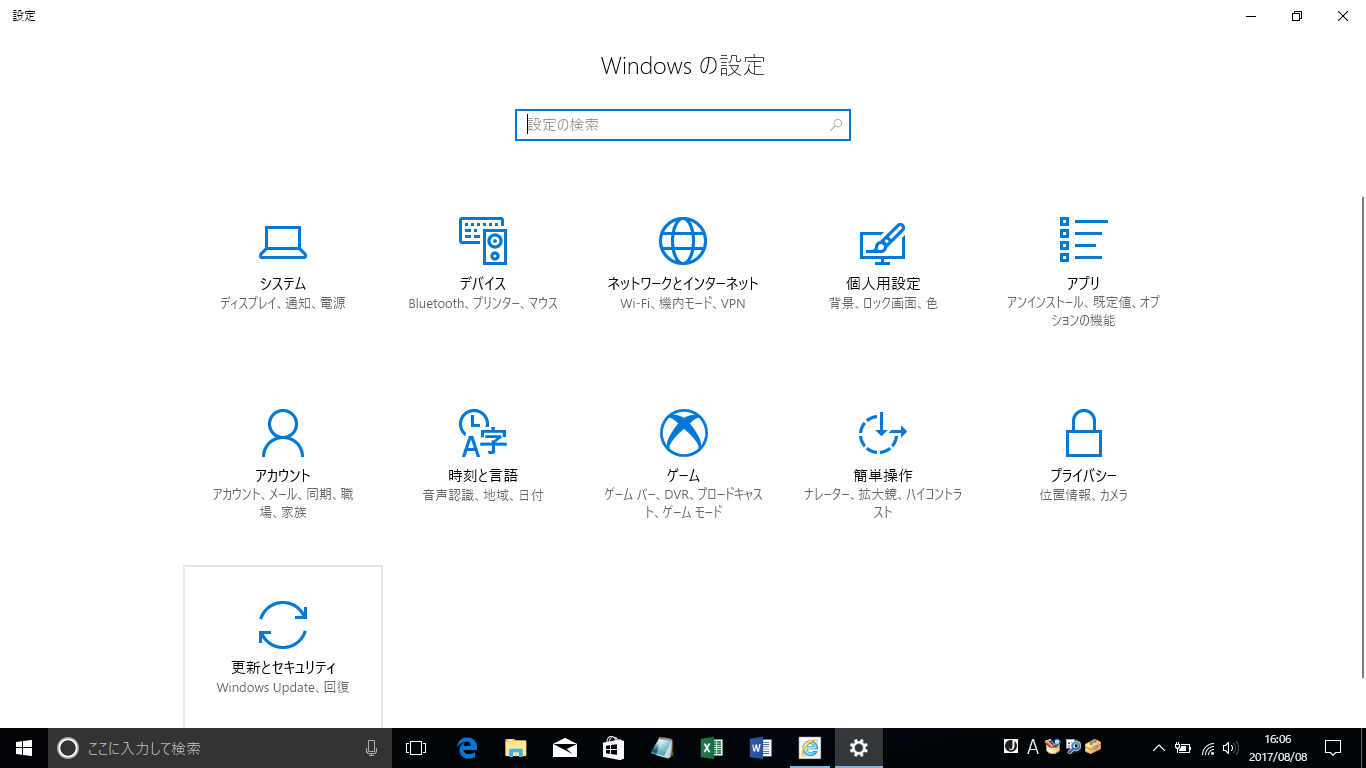1366x768 pixels.
Task: Show hidden system tray icons
Action: point(1159,748)
